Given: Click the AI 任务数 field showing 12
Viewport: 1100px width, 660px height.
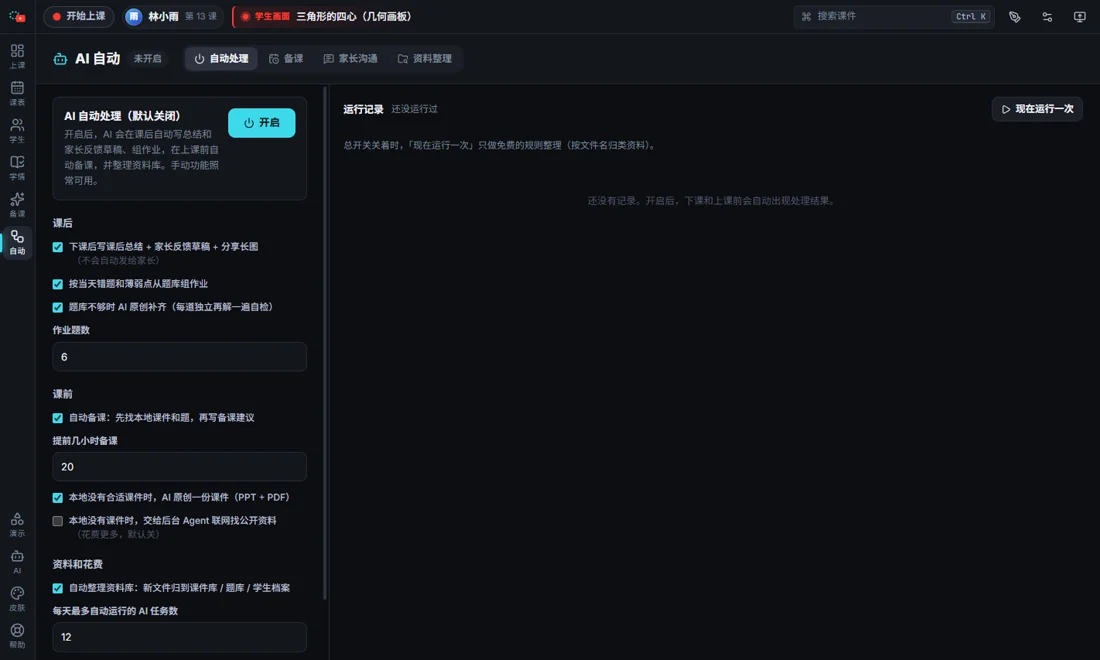Looking at the screenshot, I should pos(180,637).
